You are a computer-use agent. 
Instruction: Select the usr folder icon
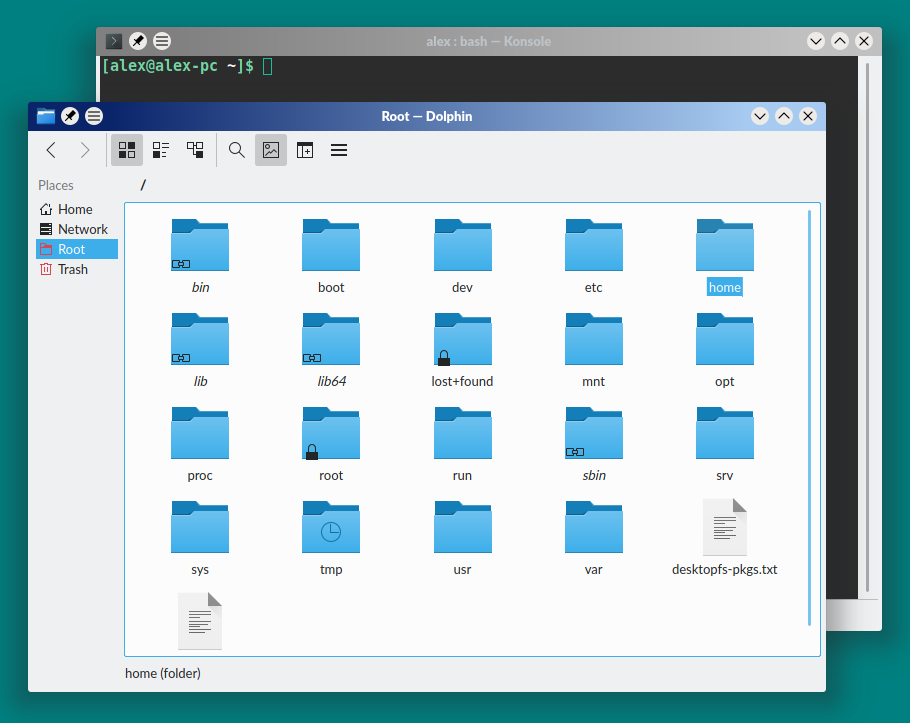pos(463,527)
